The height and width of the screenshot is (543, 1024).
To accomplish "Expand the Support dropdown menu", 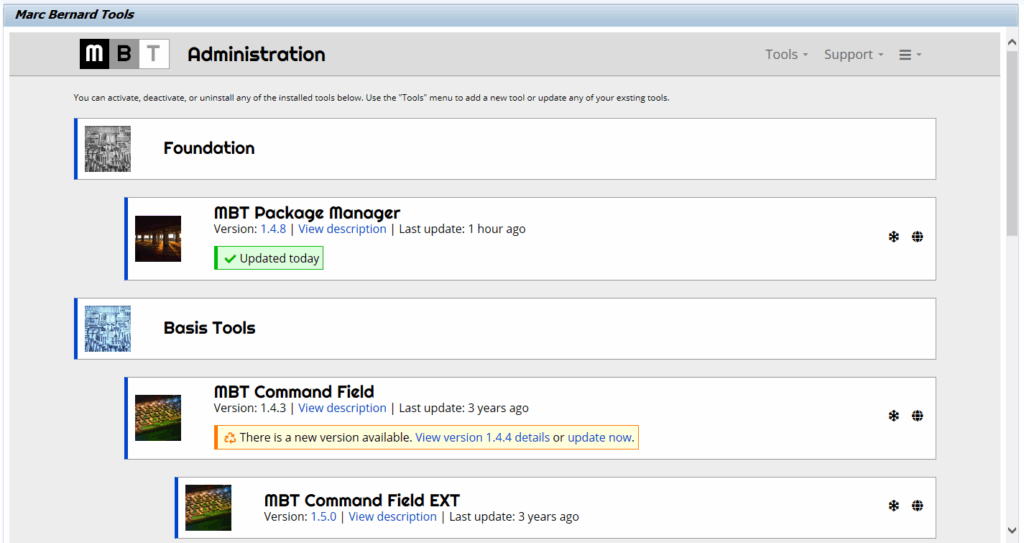I will click(853, 55).
